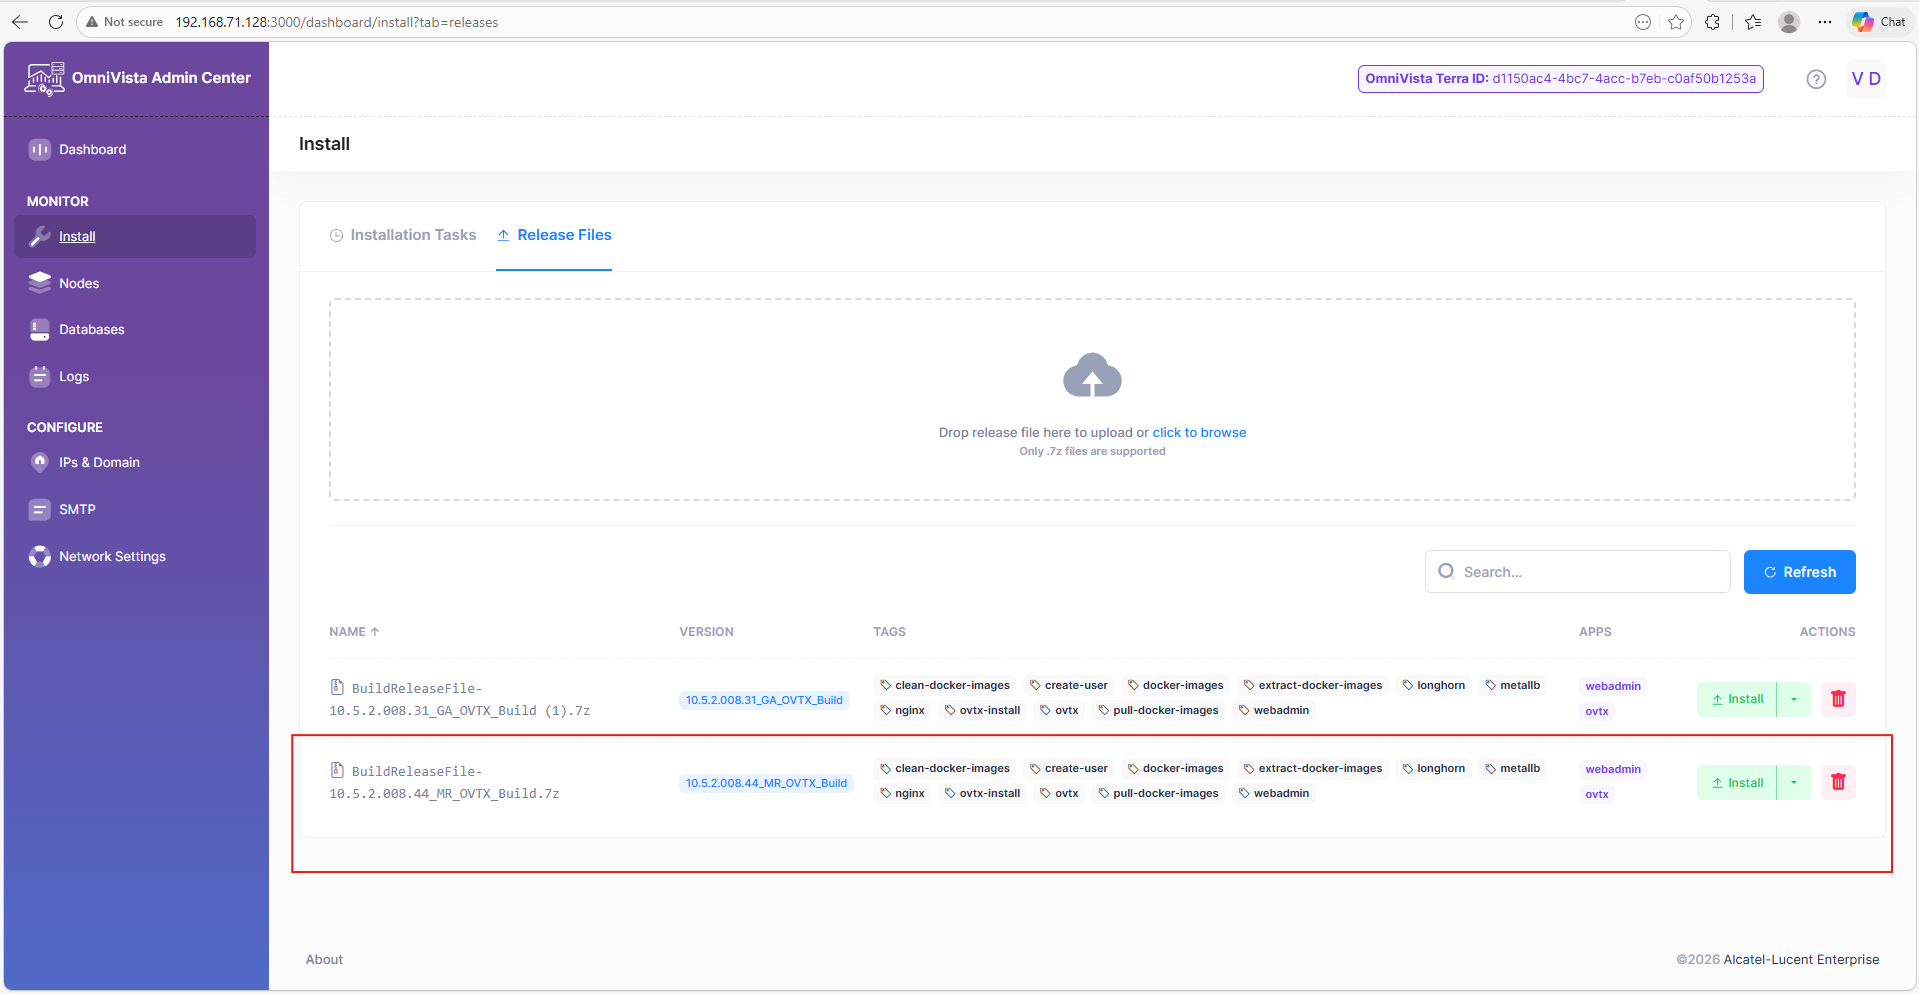Sort by the NAME column header

354,632
